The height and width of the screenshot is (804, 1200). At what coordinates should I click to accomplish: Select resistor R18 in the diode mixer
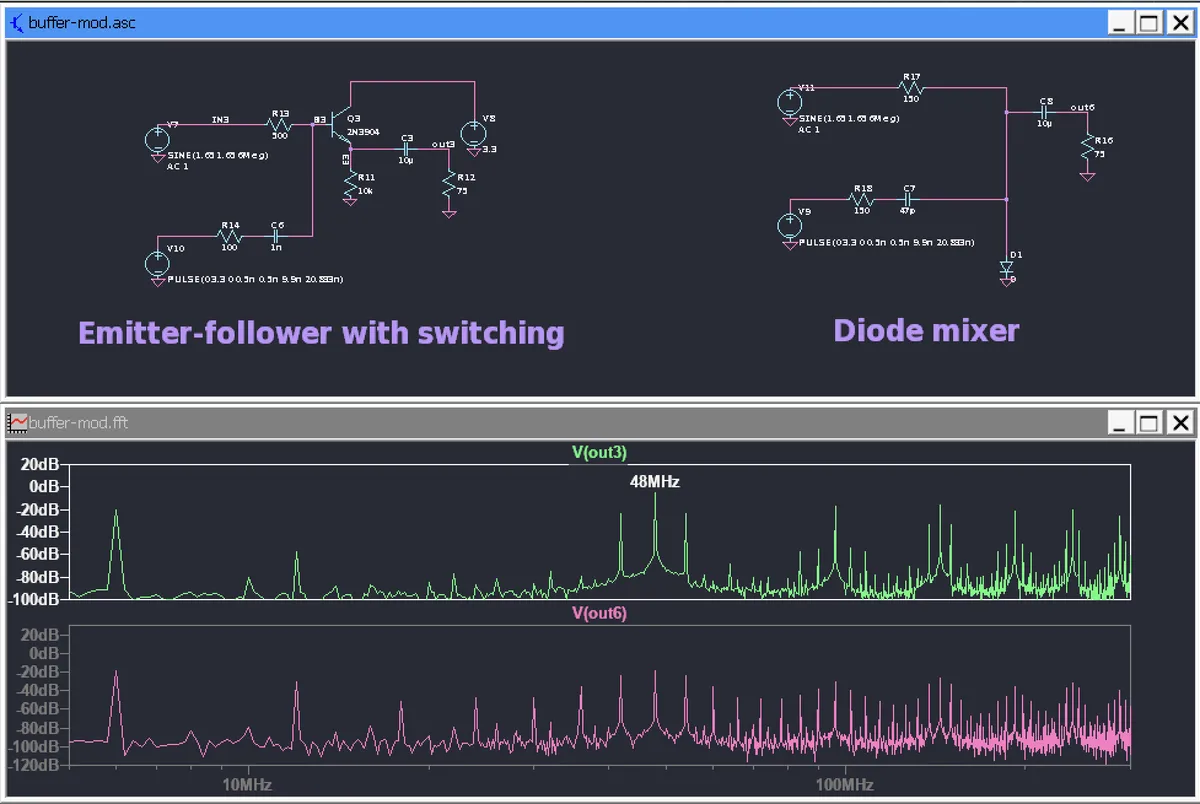click(861, 199)
